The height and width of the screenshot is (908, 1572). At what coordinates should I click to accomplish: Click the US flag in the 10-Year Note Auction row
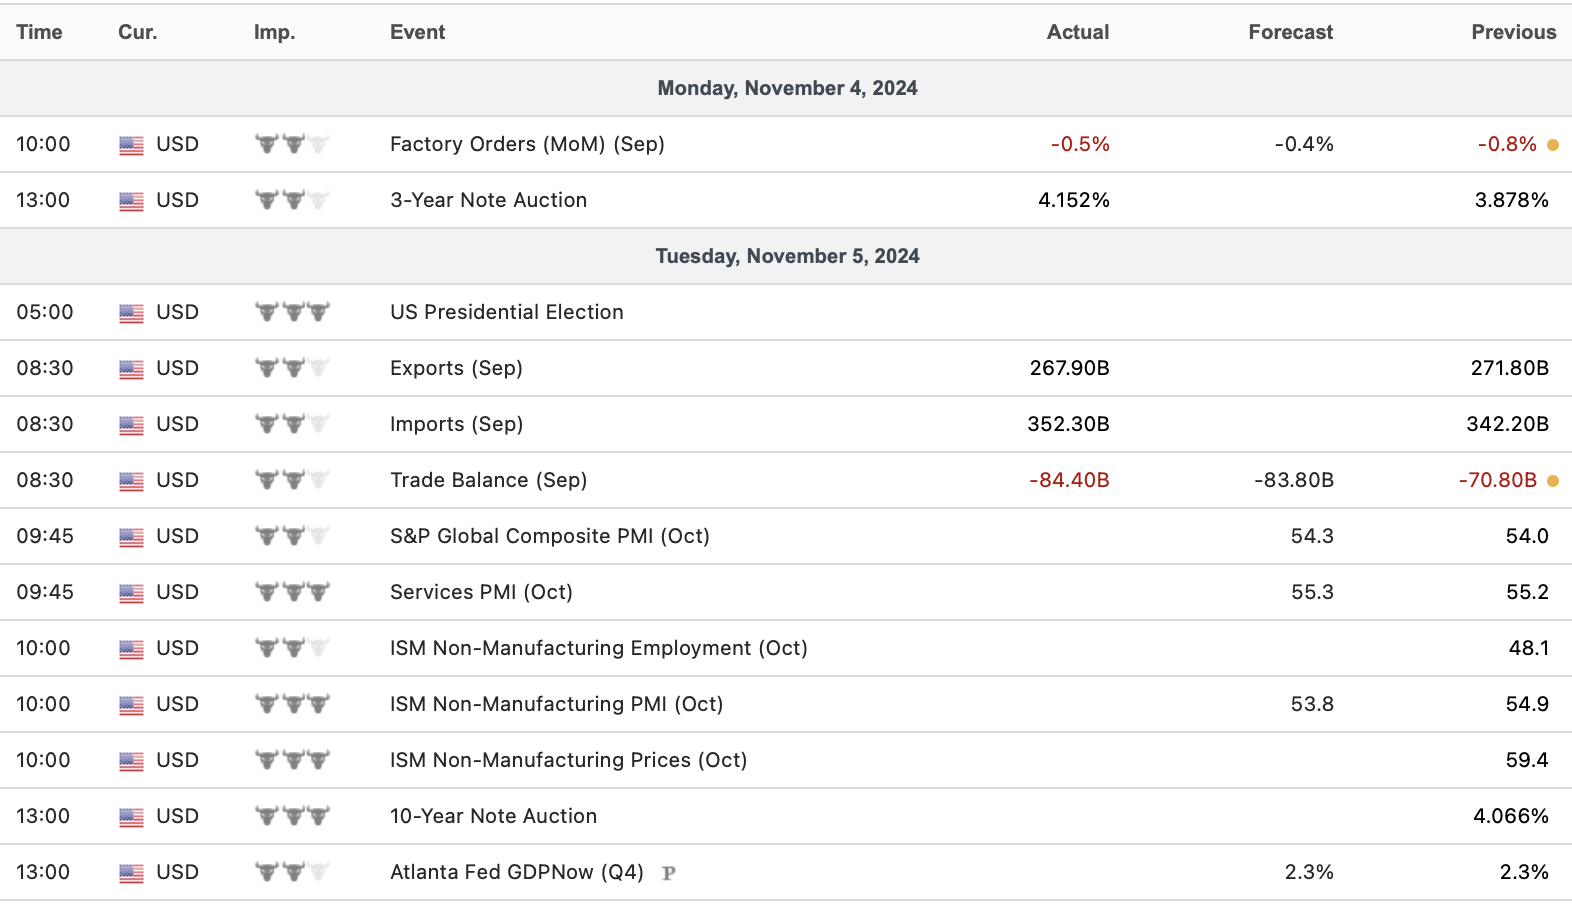coord(131,817)
